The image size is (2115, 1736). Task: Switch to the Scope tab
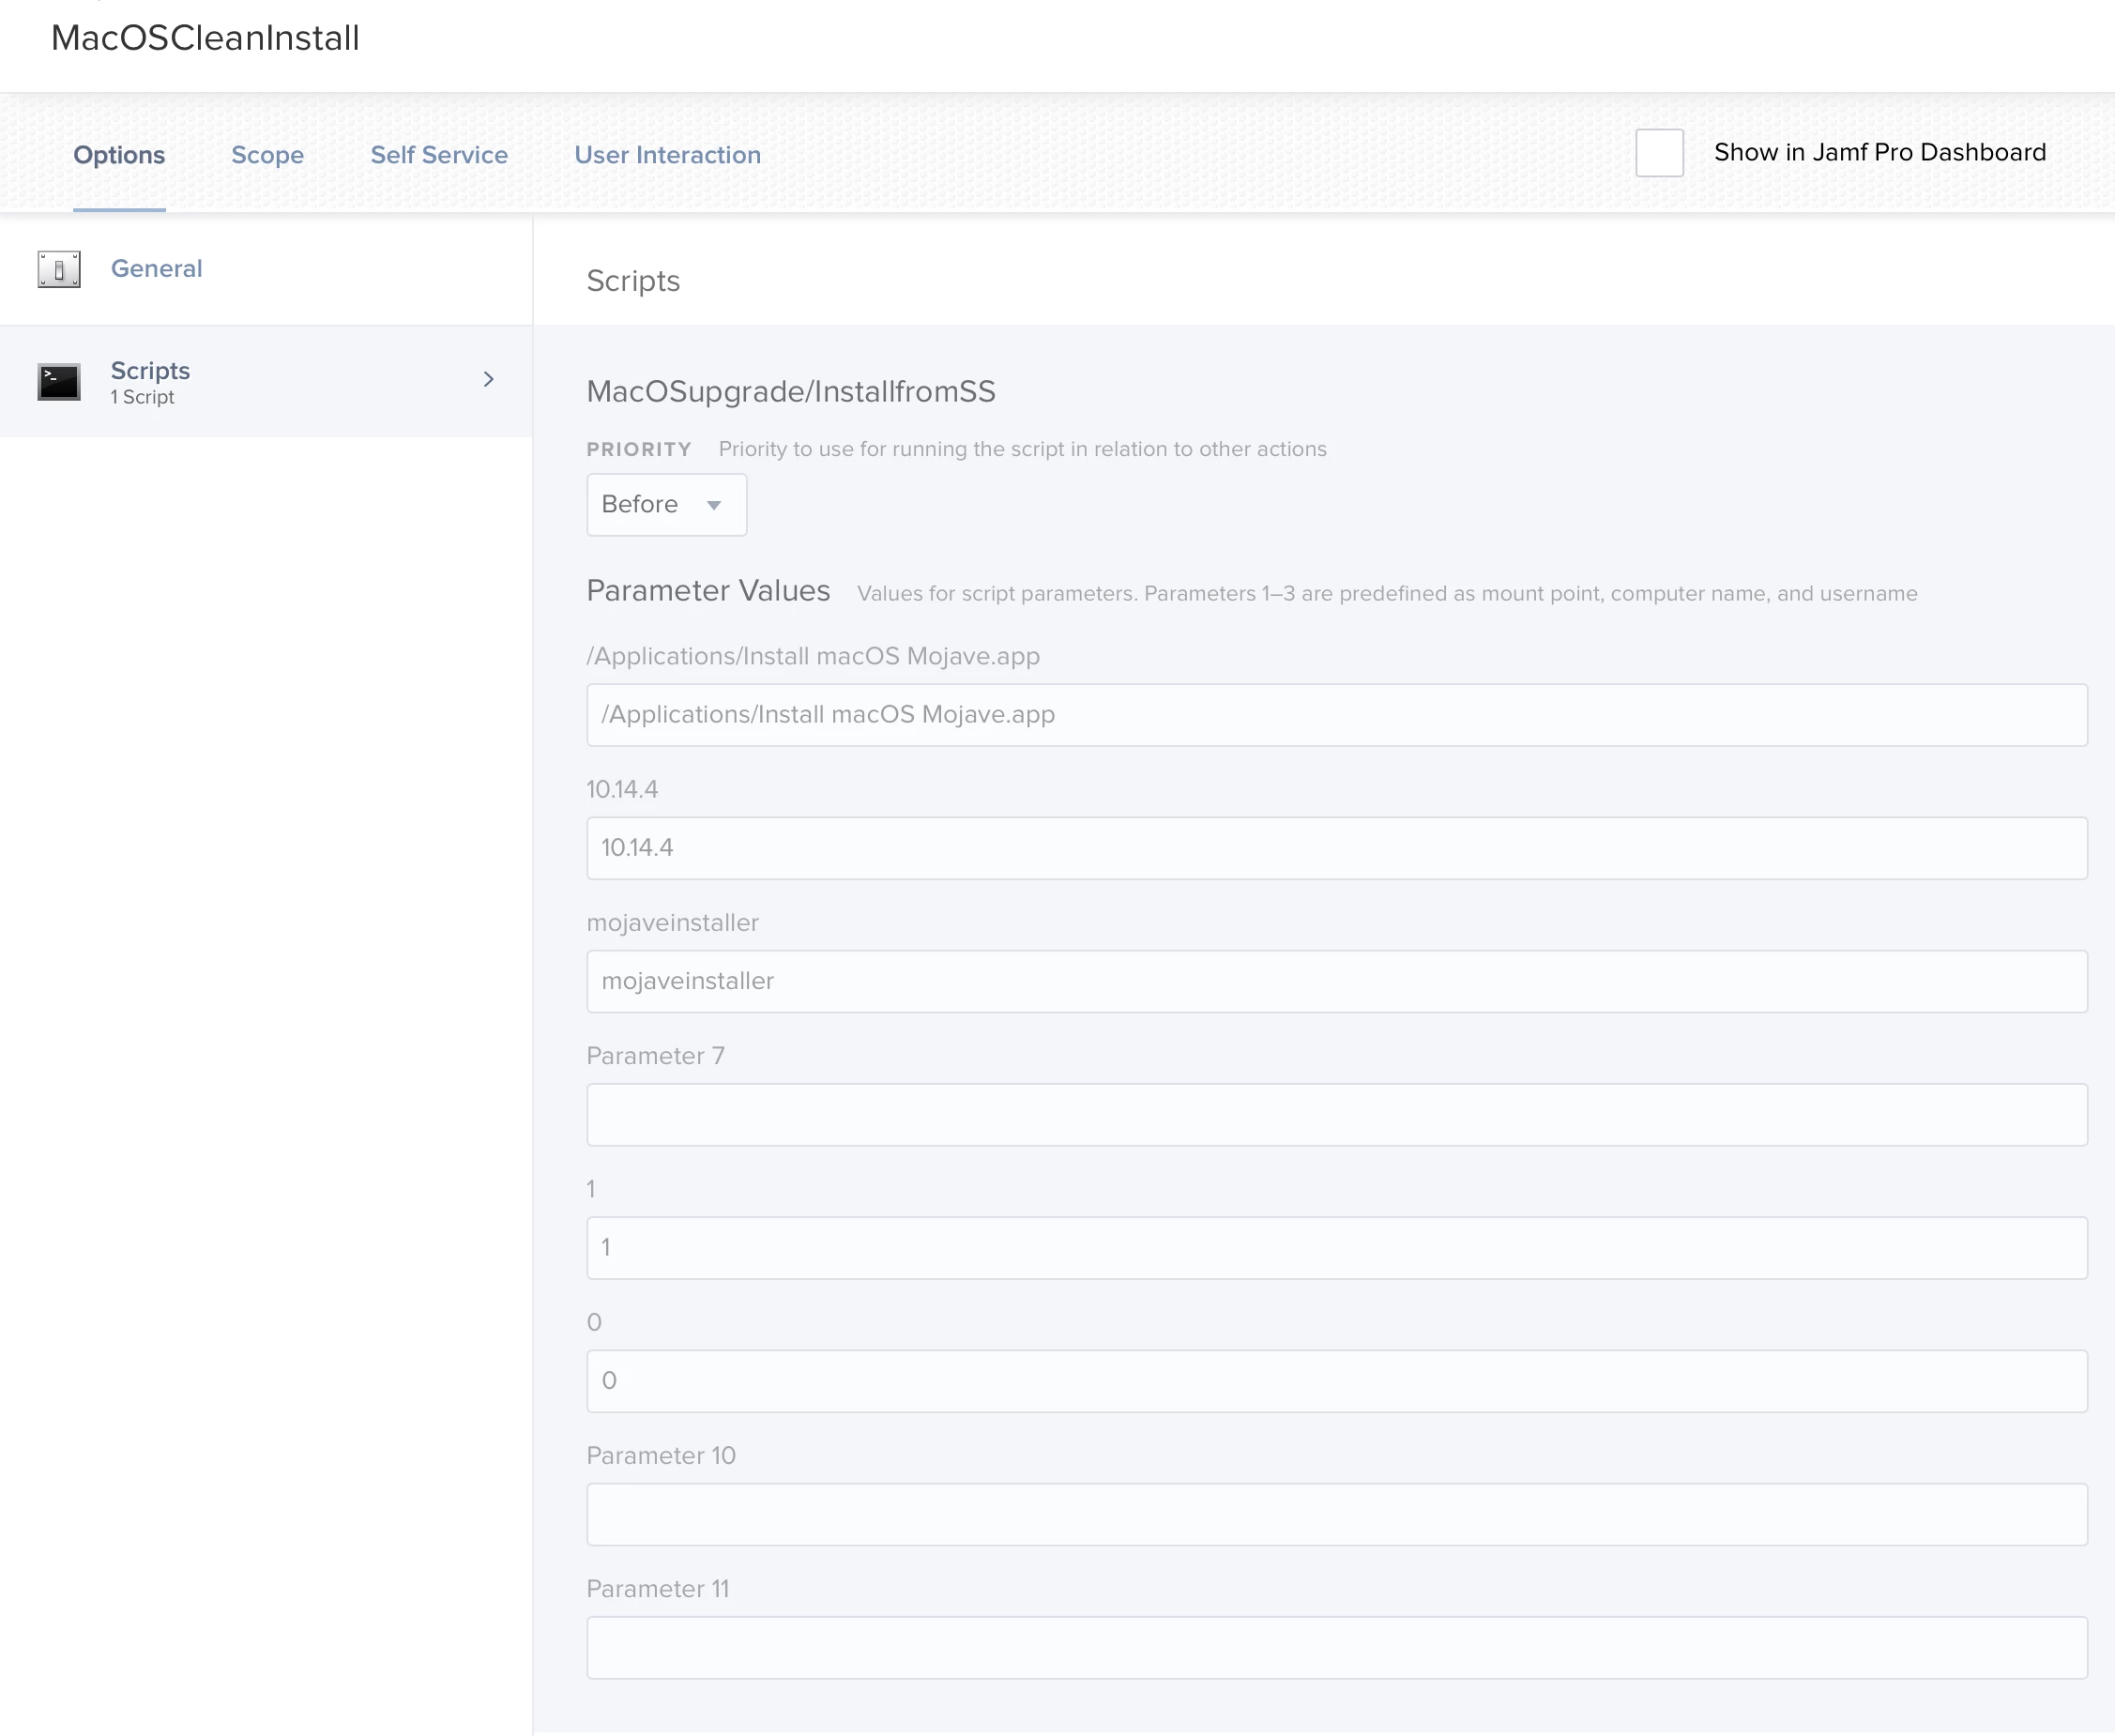(x=267, y=155)
